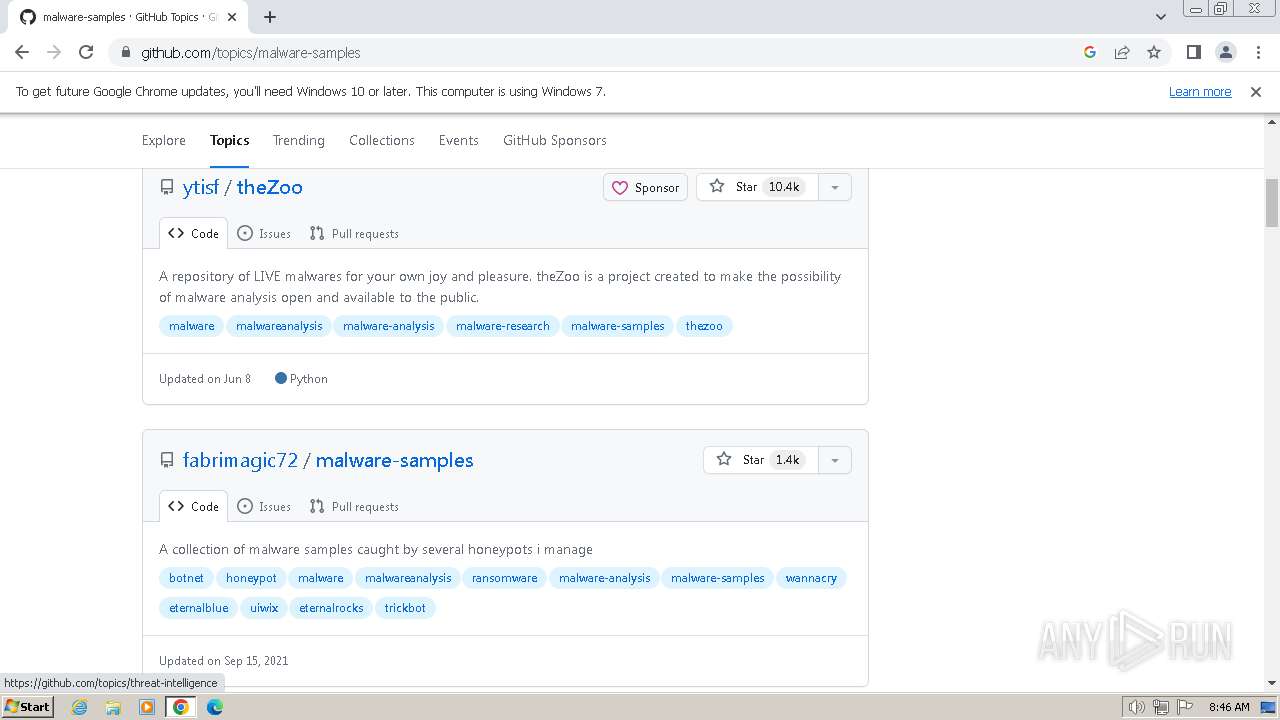Expand star lists dropdown for theZoo
This screenshot has width=1280, height=720.
coord(835,187)
